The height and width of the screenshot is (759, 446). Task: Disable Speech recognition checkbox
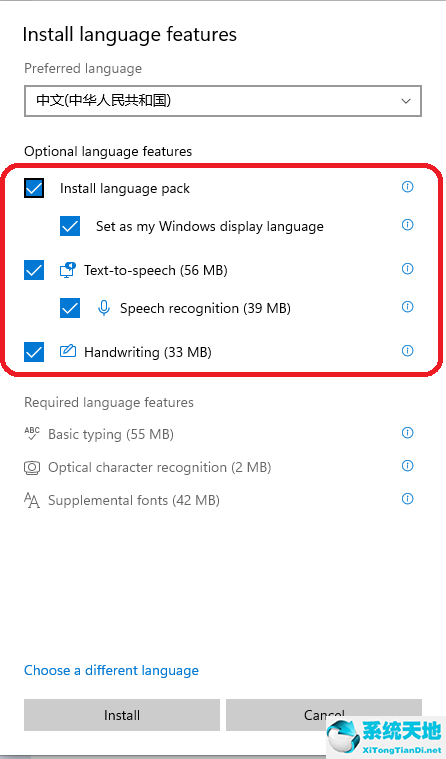[x=70, y=308]
